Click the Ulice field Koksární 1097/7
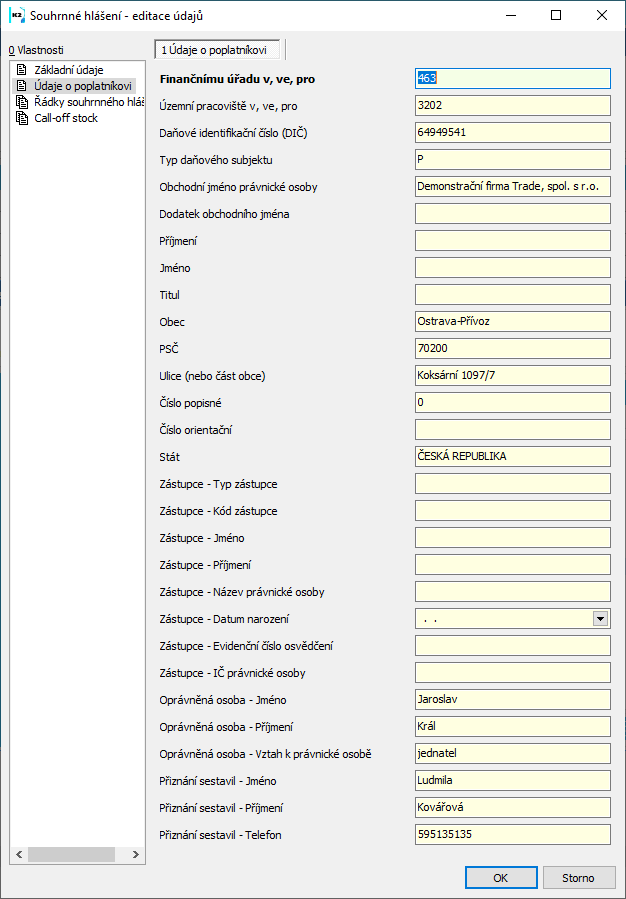The height and width of the screenshot is (899, 626). pyautogui.click(x=512, y=376)
